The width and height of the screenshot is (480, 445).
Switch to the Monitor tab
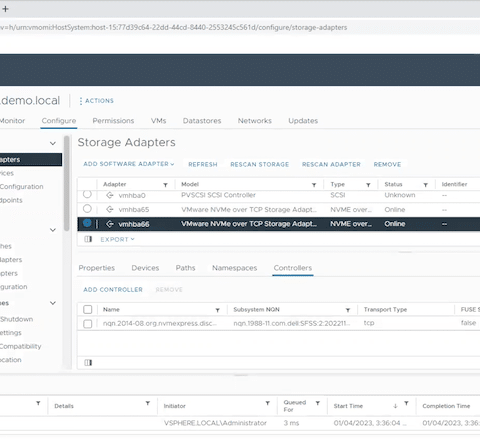pyautogui.click(x=12, y=121)
